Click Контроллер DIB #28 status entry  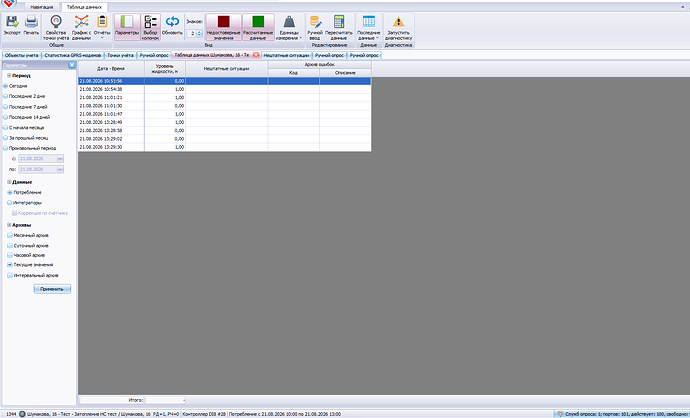click(204, 414)
